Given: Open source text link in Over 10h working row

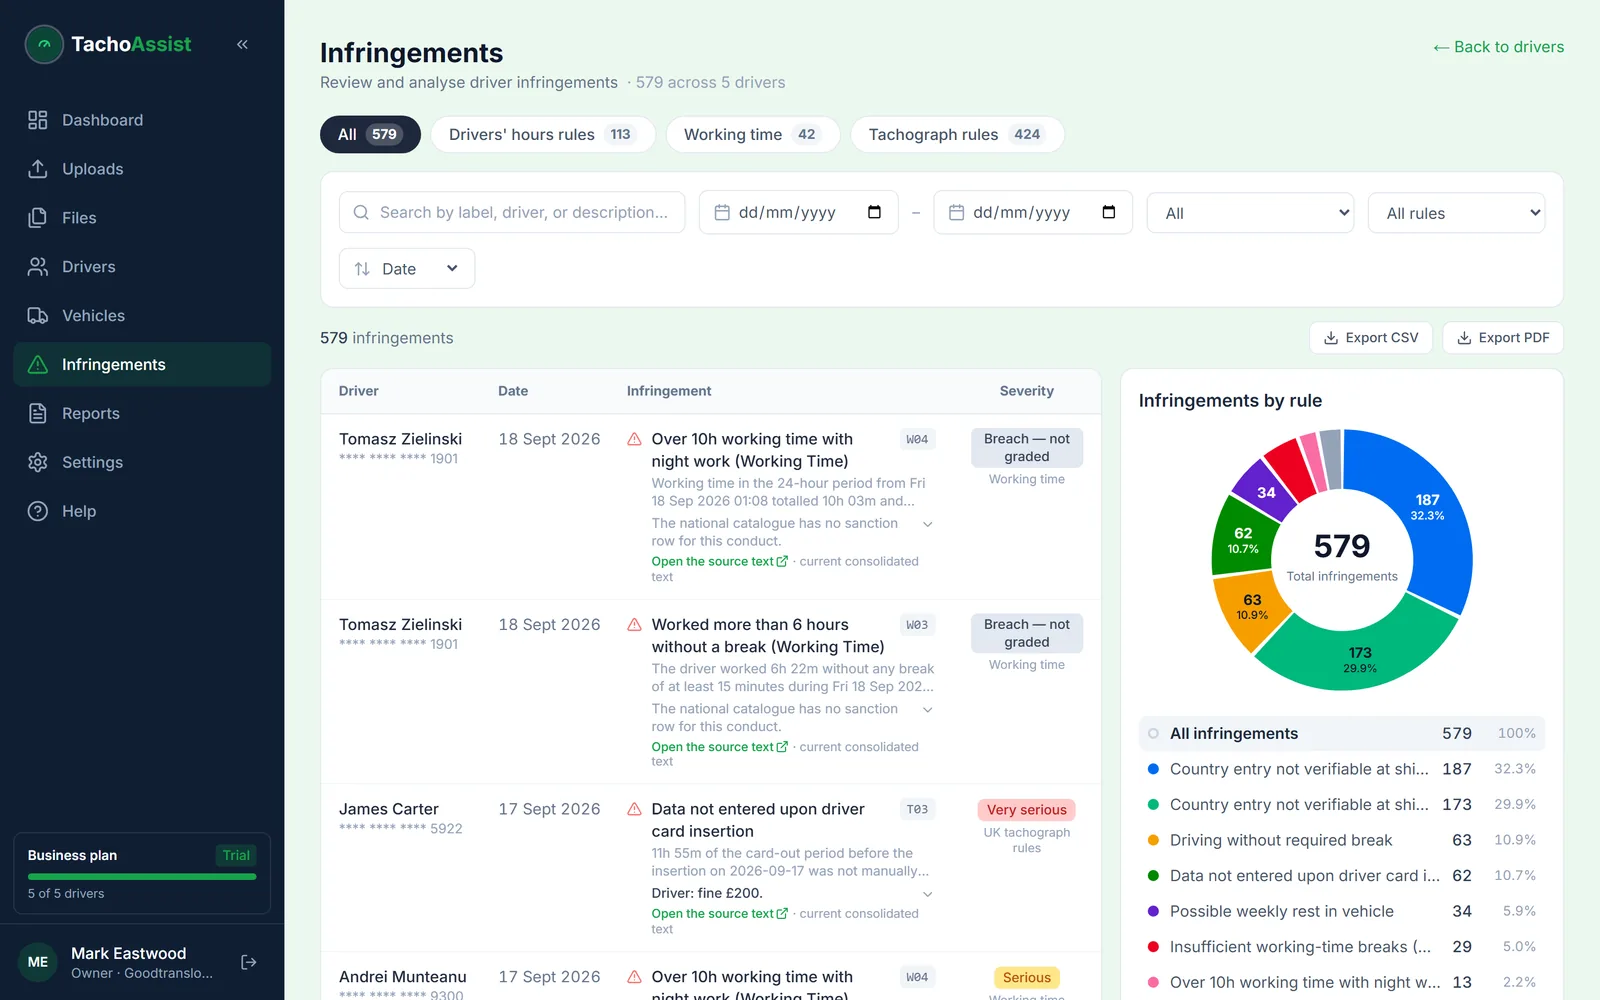Looking at the screenshot, I should pos(720,562).
